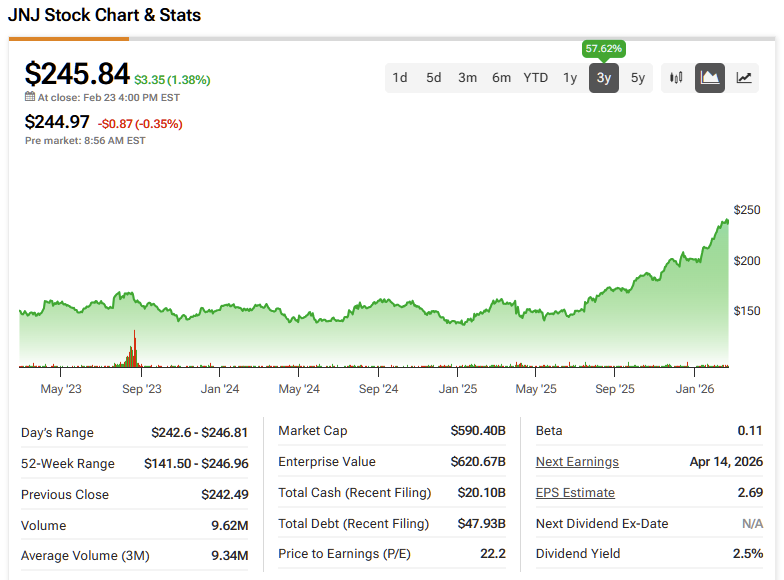Select the 3y time range
Screen dimensions: 784x580
coord(604,78)
